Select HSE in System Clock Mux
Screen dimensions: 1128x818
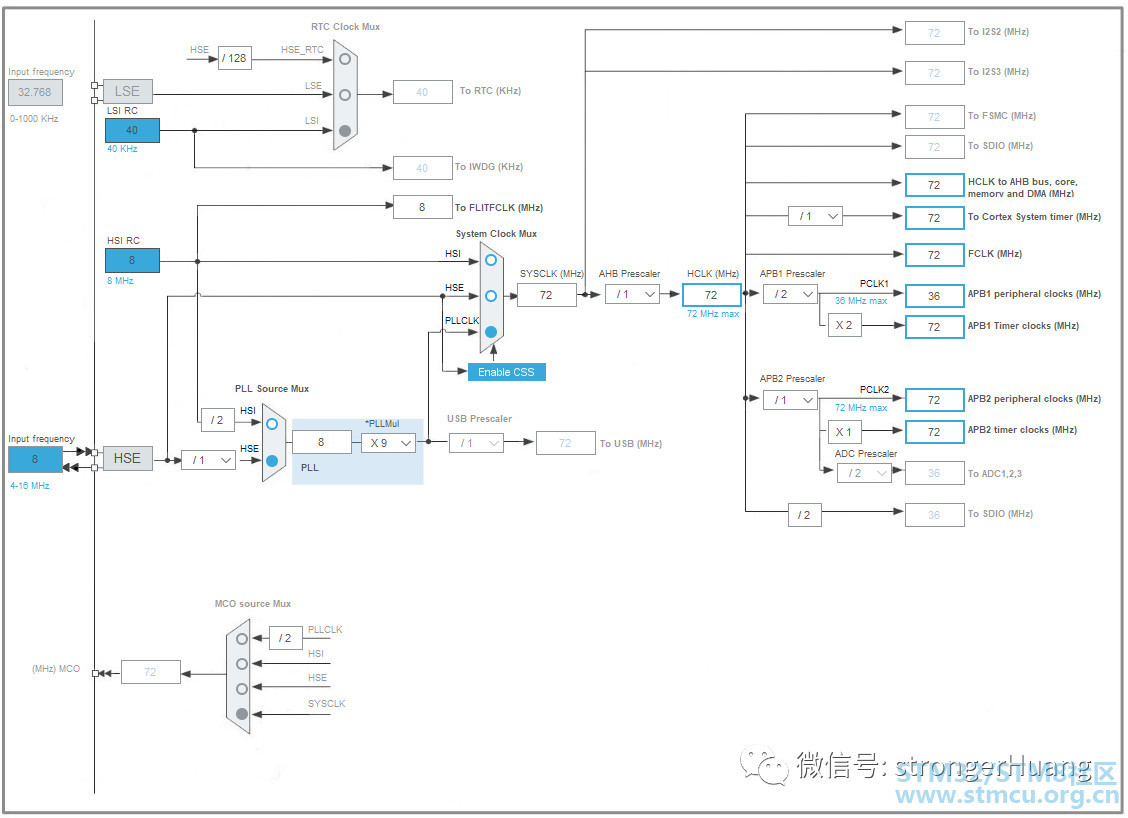pos(490,295)
